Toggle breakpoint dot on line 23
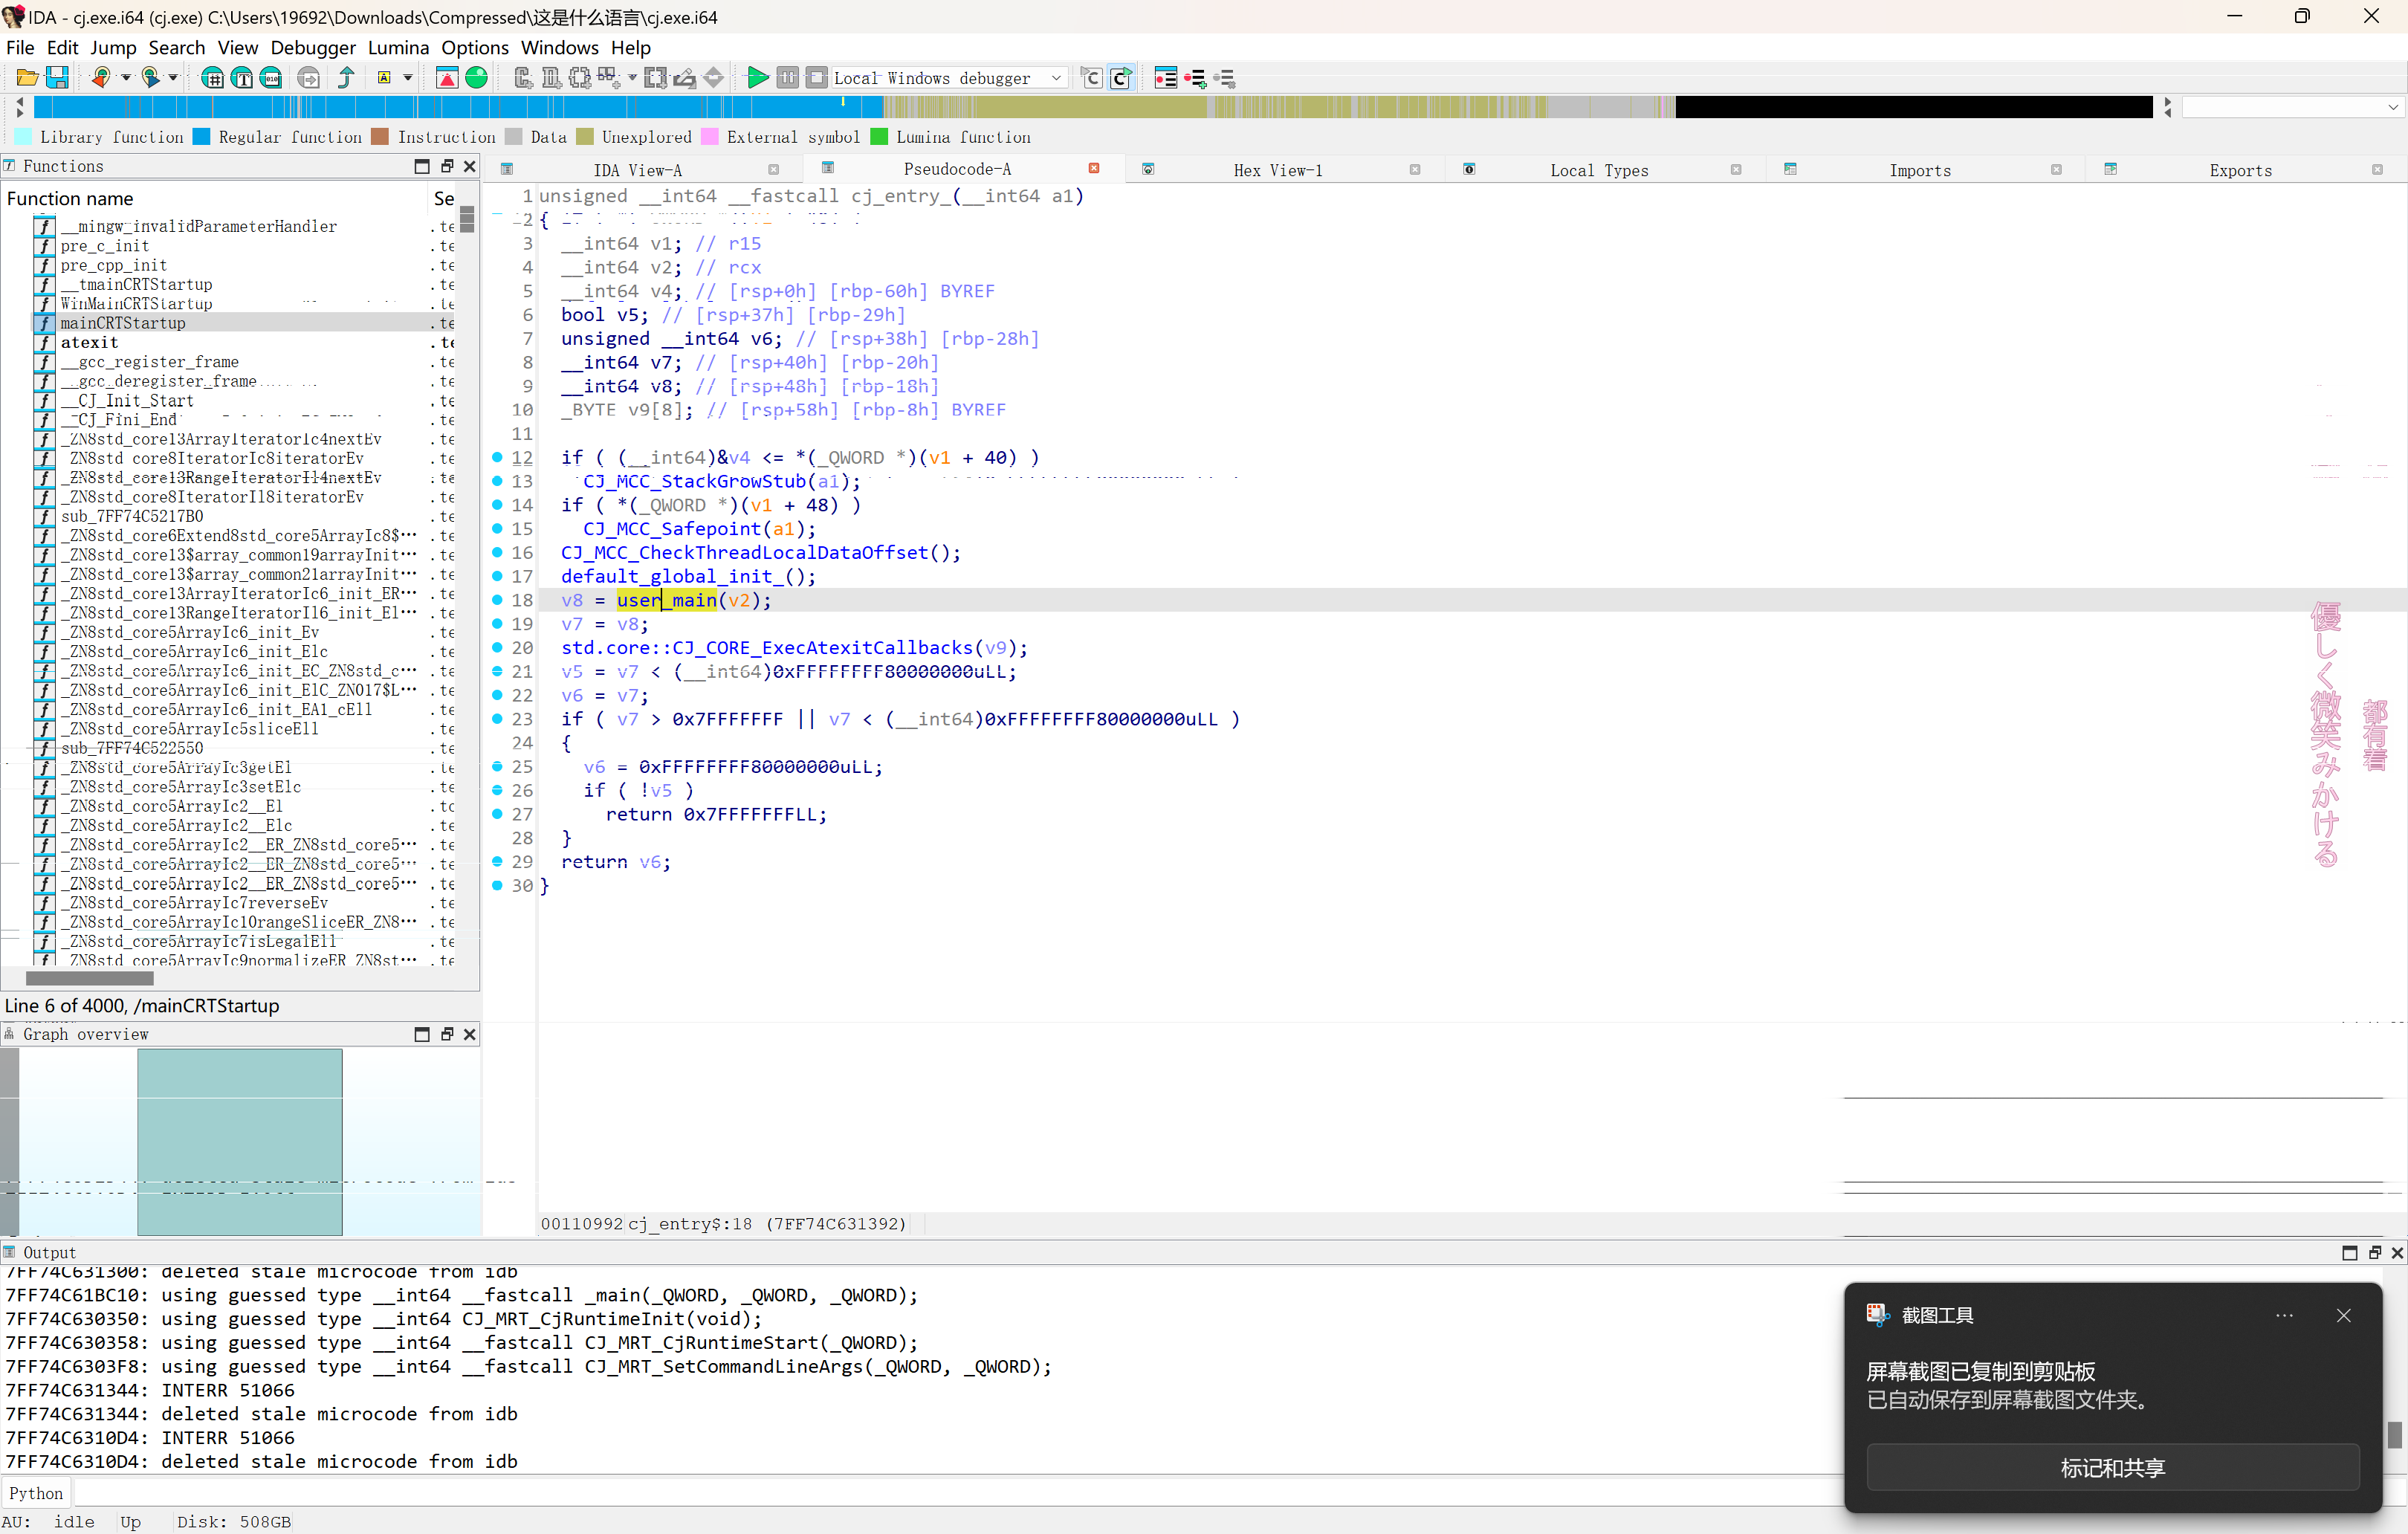The image size is (2408, 1534). [x=497, y=719]
